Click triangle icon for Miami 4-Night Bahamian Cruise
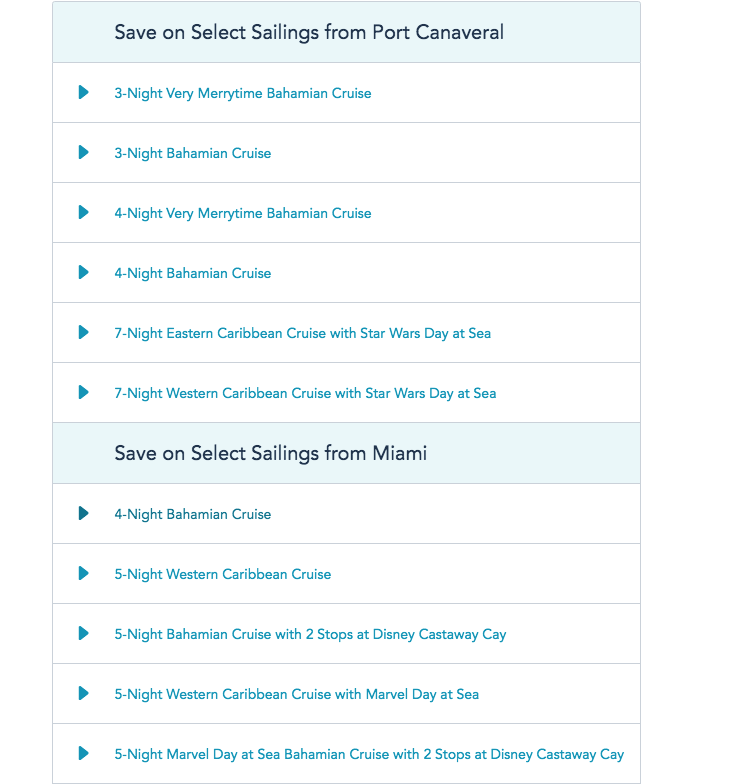Viewport: 738px width, 784px height. [84, 514]
